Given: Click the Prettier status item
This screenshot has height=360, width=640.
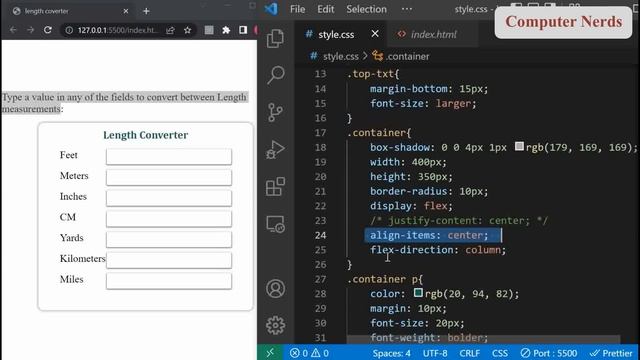Looking at the screenshot, I should 611,353.
